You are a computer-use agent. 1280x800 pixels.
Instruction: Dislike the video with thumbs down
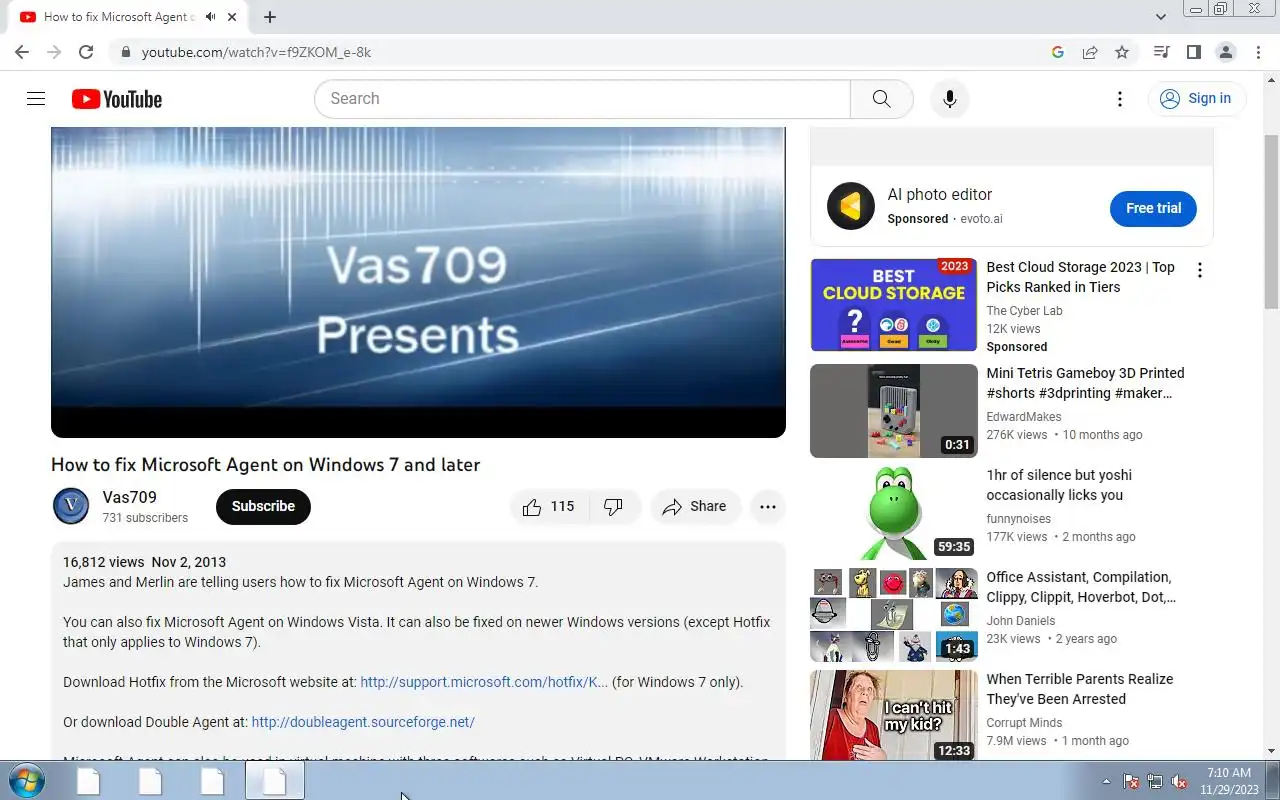(614, 506)
